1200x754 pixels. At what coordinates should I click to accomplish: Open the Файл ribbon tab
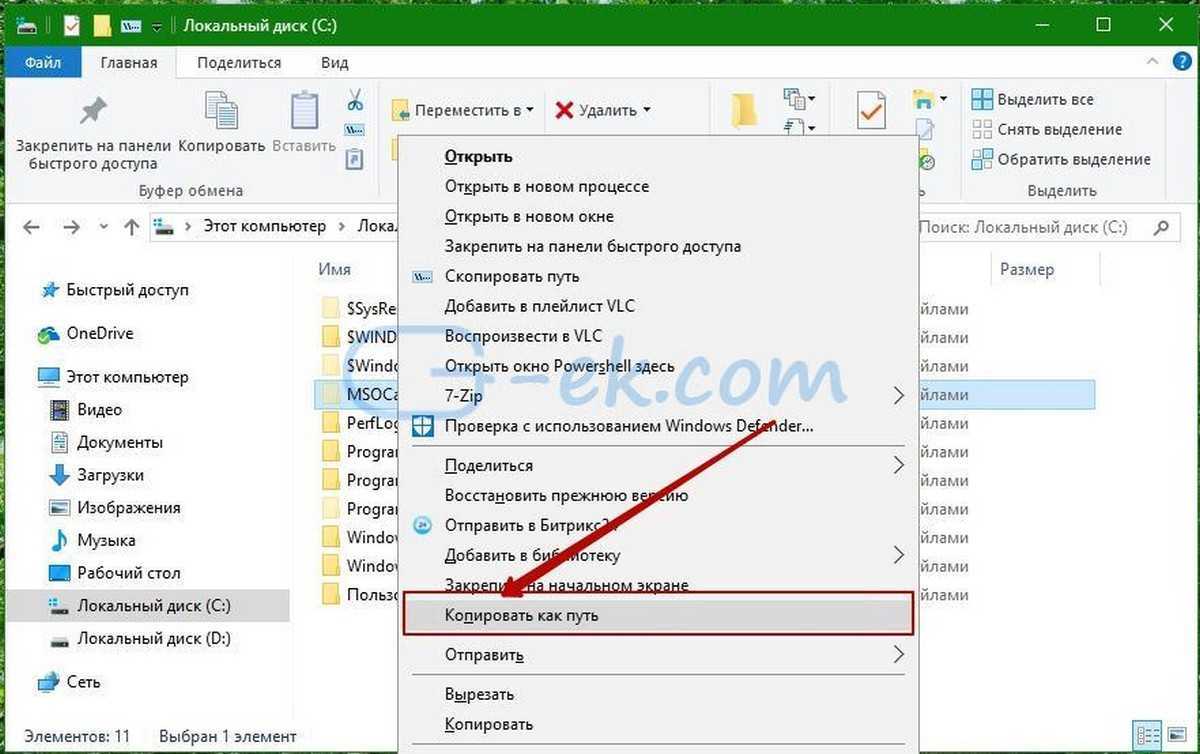tap(43, 63)
